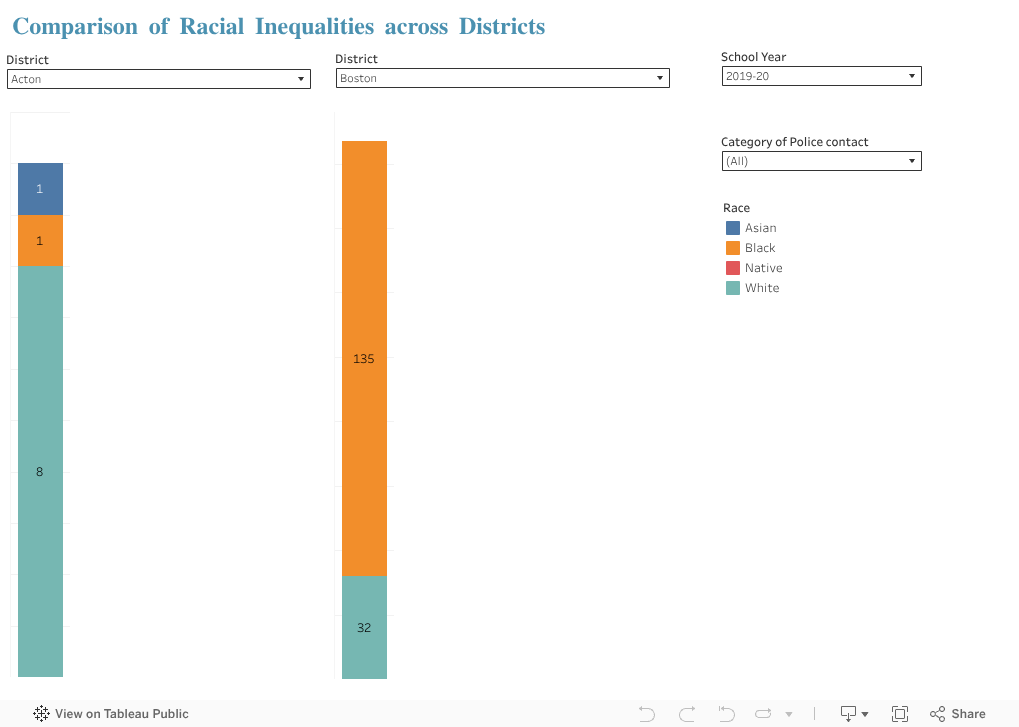Click the Revert icon in toolbar
The image size is (1019, 727).
[727, 714]
